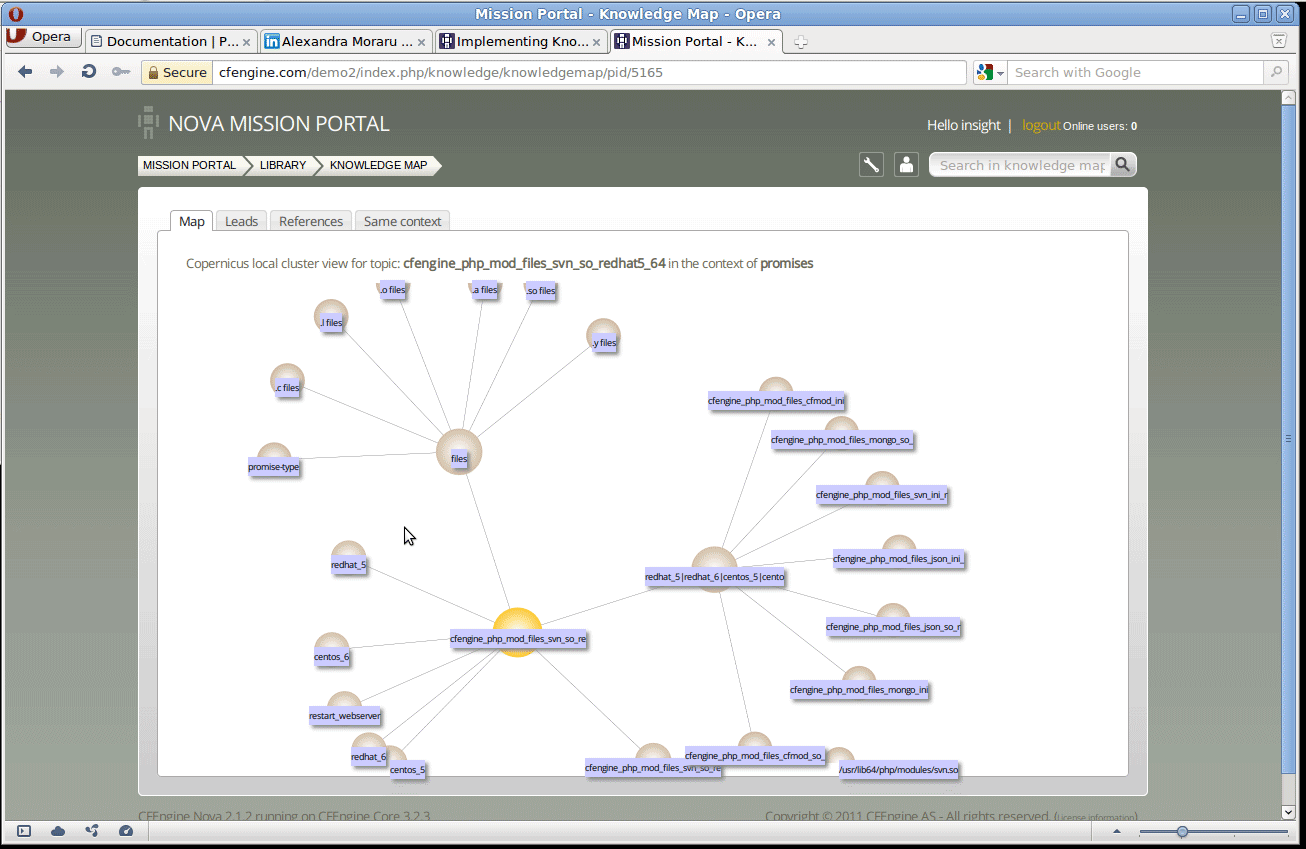Open the Google search engine dropdown
The height and width of the screenshot is (849, 1306).
point(991,72)
